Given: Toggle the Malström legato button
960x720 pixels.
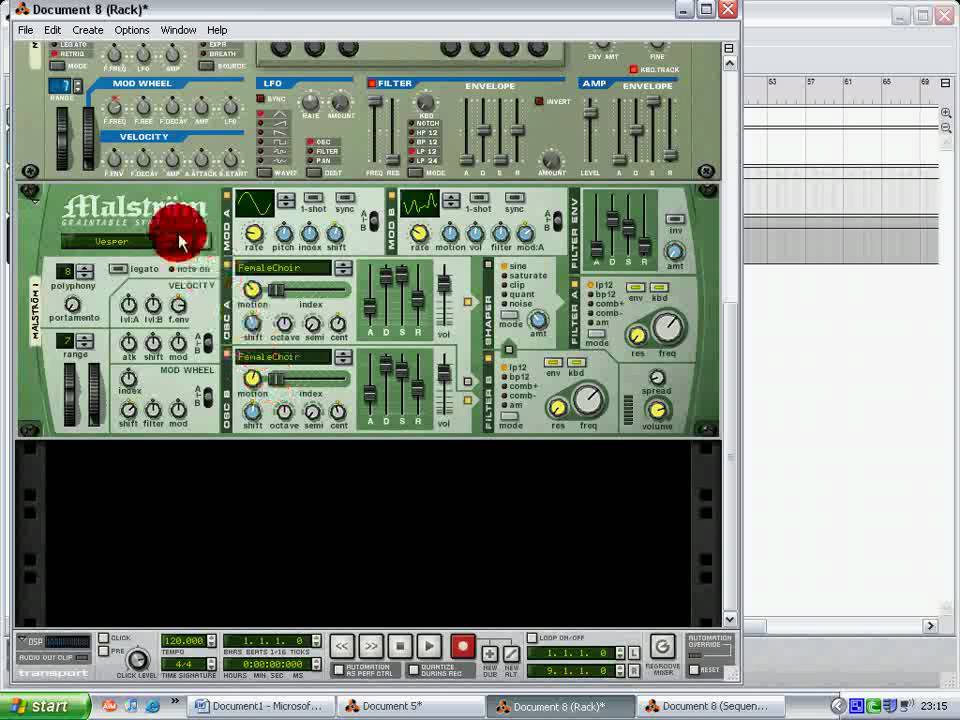Looking at the screenshot, I should click(118, 269).
